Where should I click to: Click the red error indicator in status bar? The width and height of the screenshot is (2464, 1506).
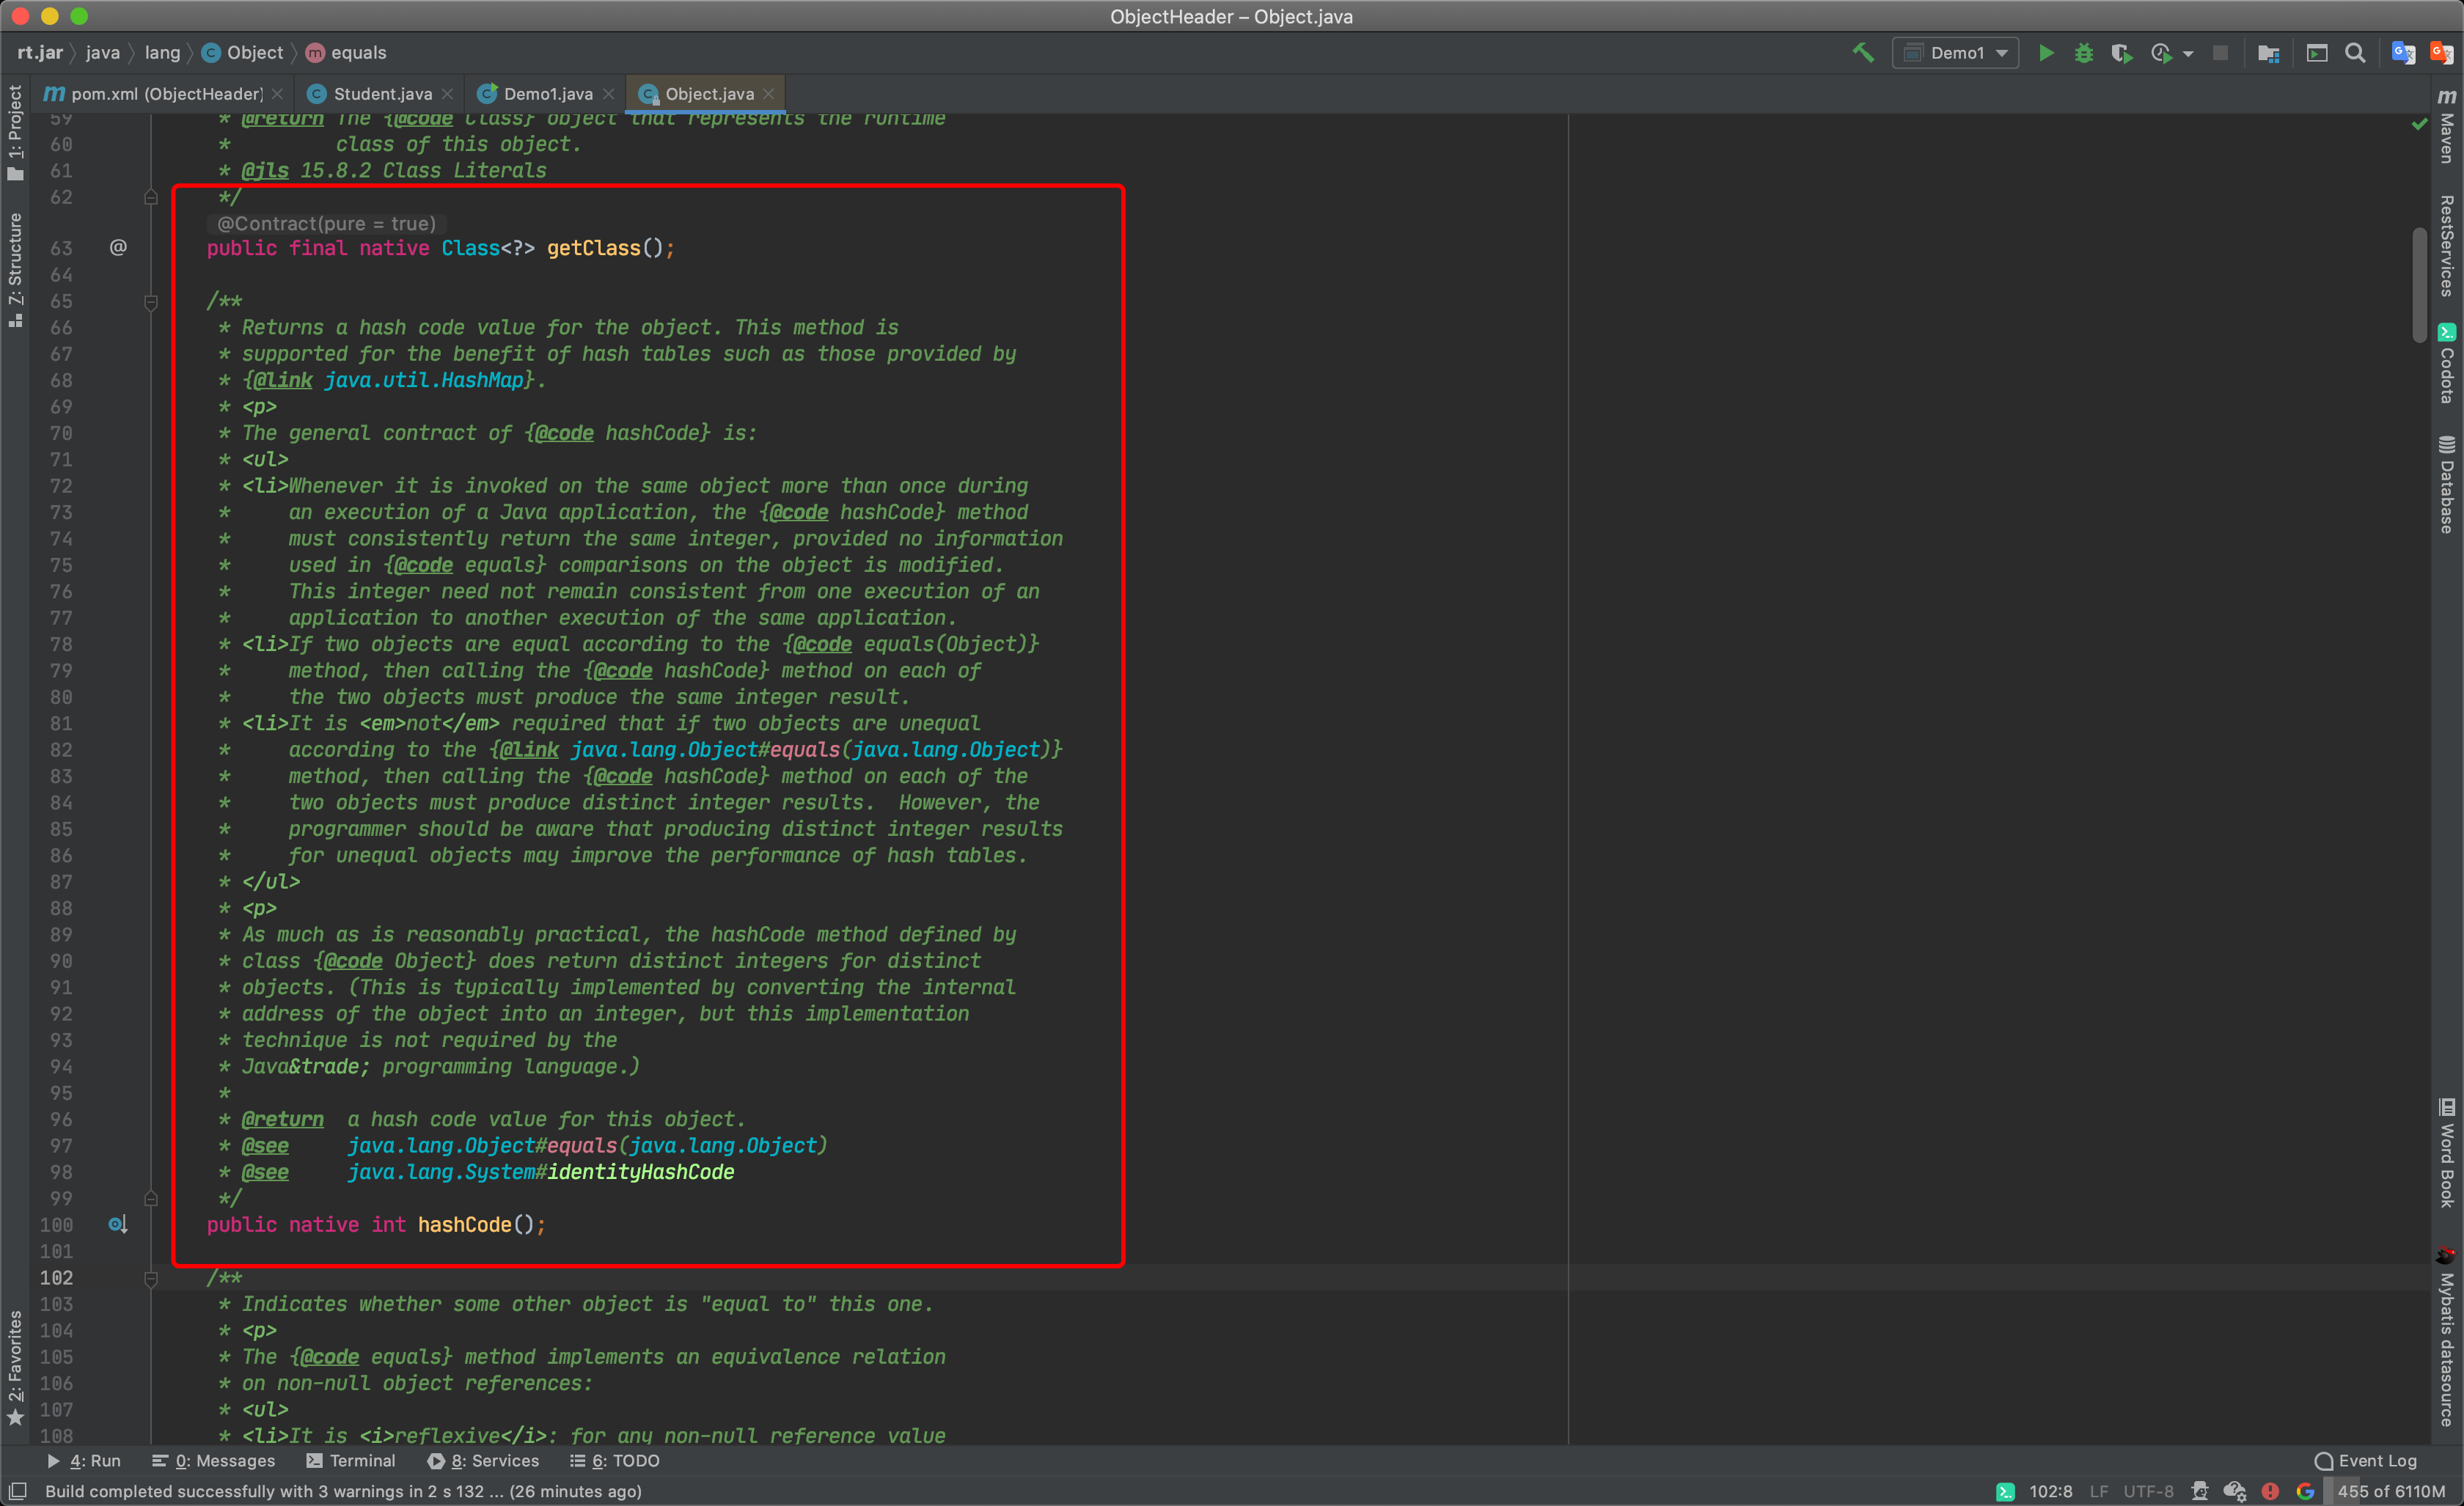pos(2271,1491)
